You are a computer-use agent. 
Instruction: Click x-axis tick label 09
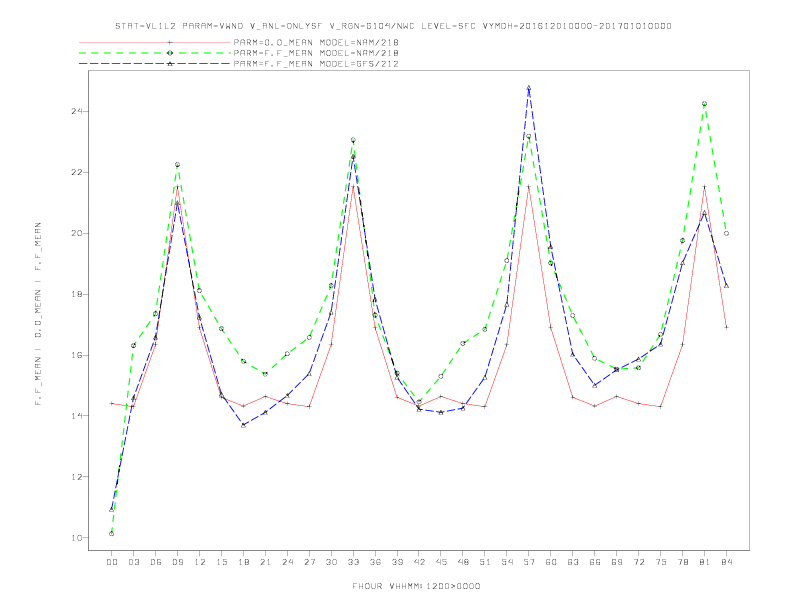click(177, 562)
